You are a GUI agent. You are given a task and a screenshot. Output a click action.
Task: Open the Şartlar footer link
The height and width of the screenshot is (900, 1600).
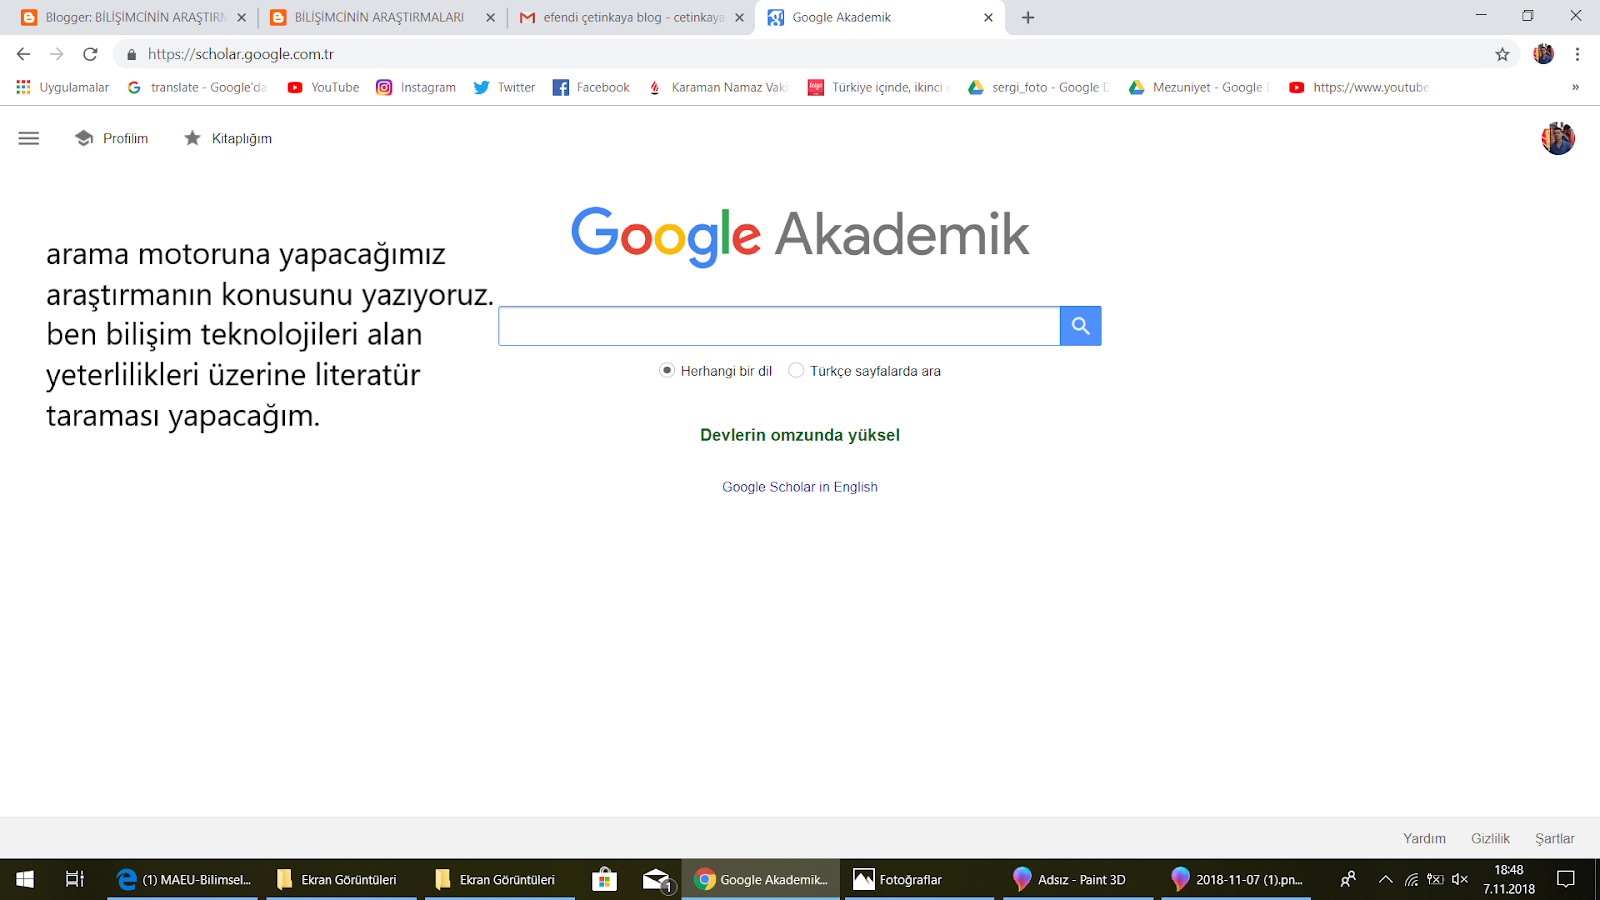tap(1555, 838)
